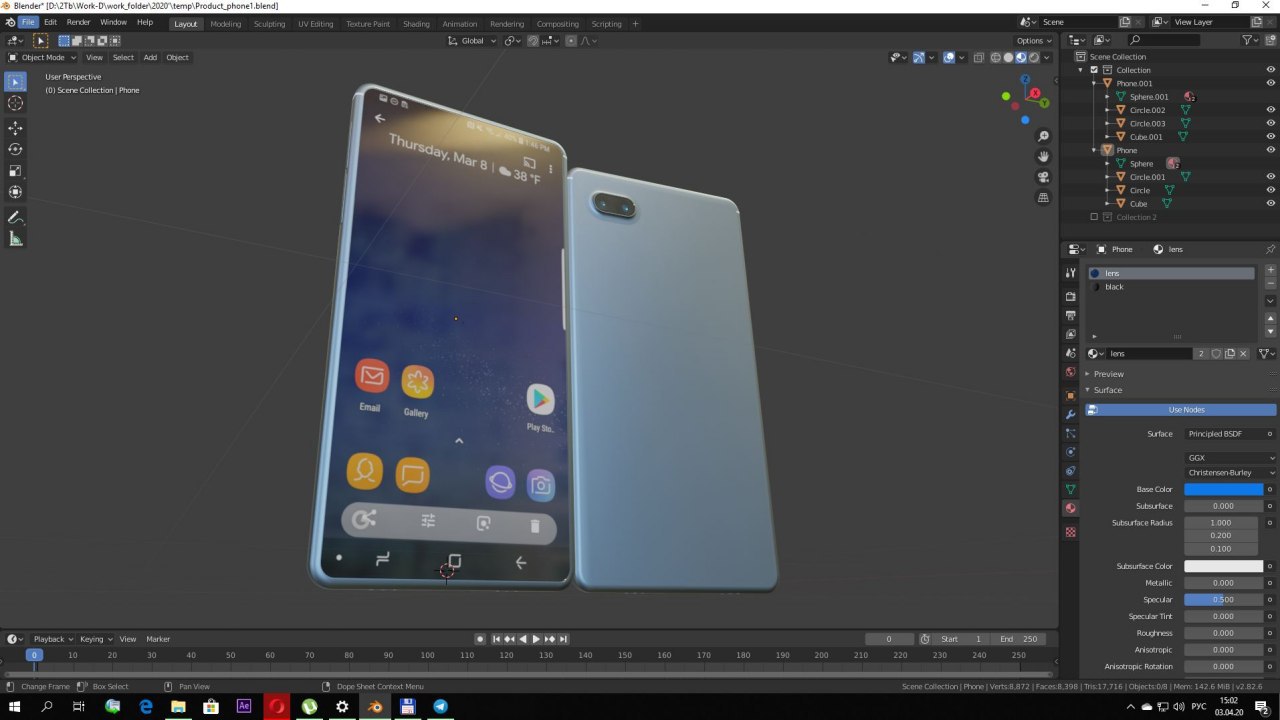Screen dimensions: 1280x720
Task: Unlink material with the X button
Action: 1243,353
